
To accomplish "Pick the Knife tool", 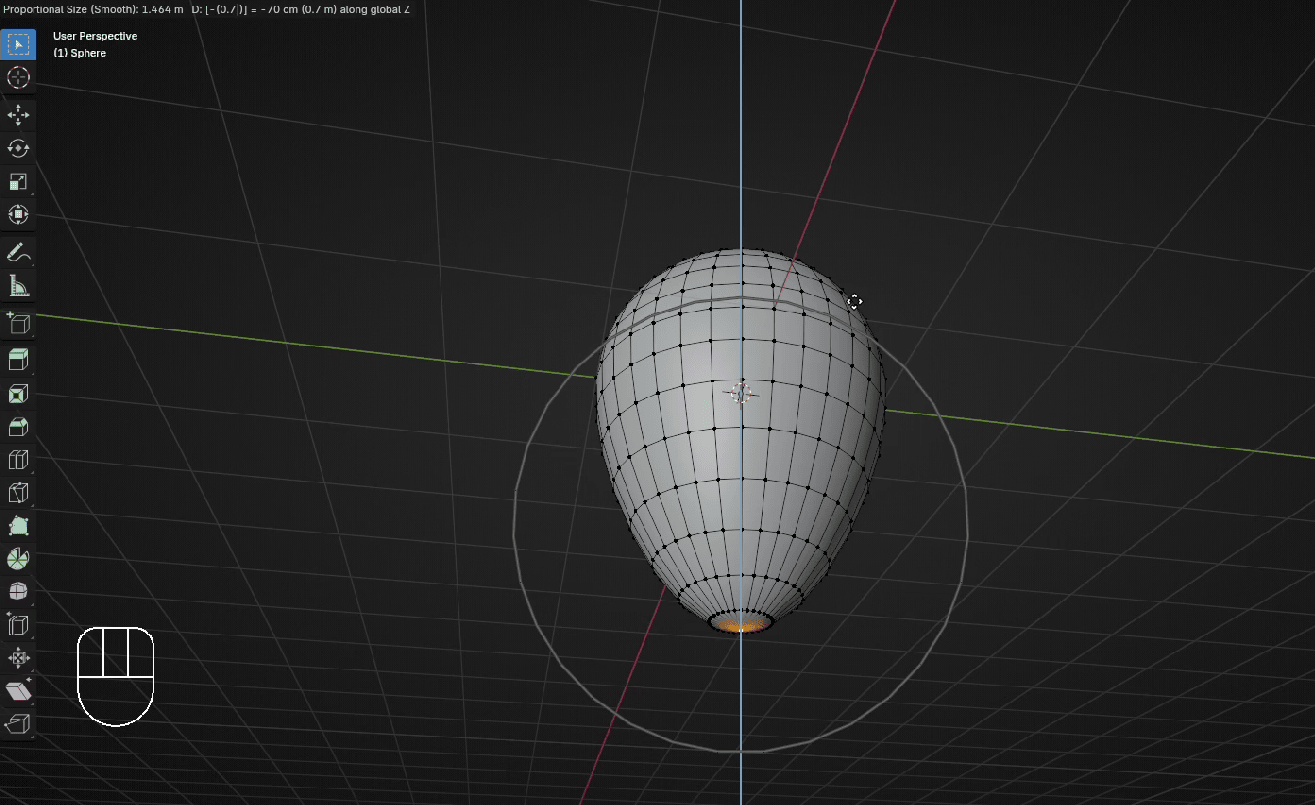I will click(x=18, y=493).
